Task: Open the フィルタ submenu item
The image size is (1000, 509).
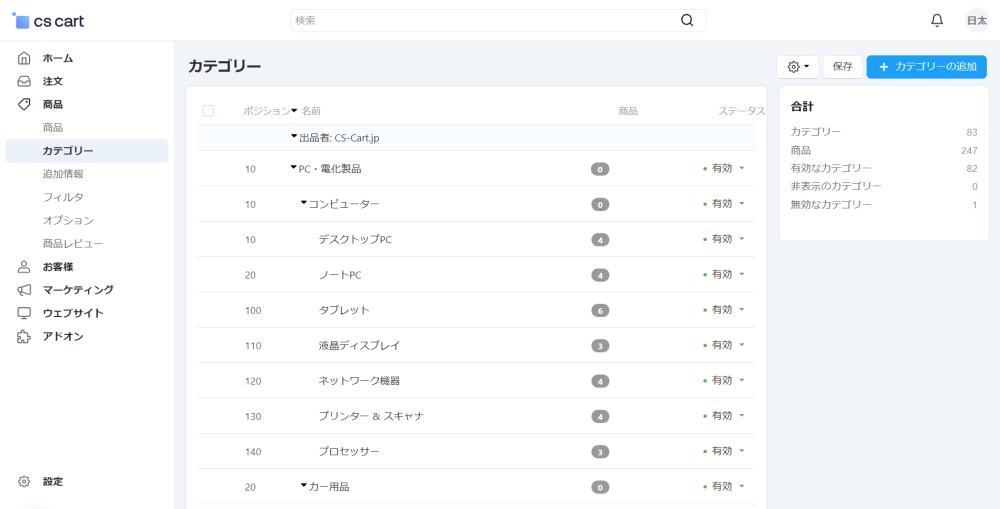Action: 63,197
